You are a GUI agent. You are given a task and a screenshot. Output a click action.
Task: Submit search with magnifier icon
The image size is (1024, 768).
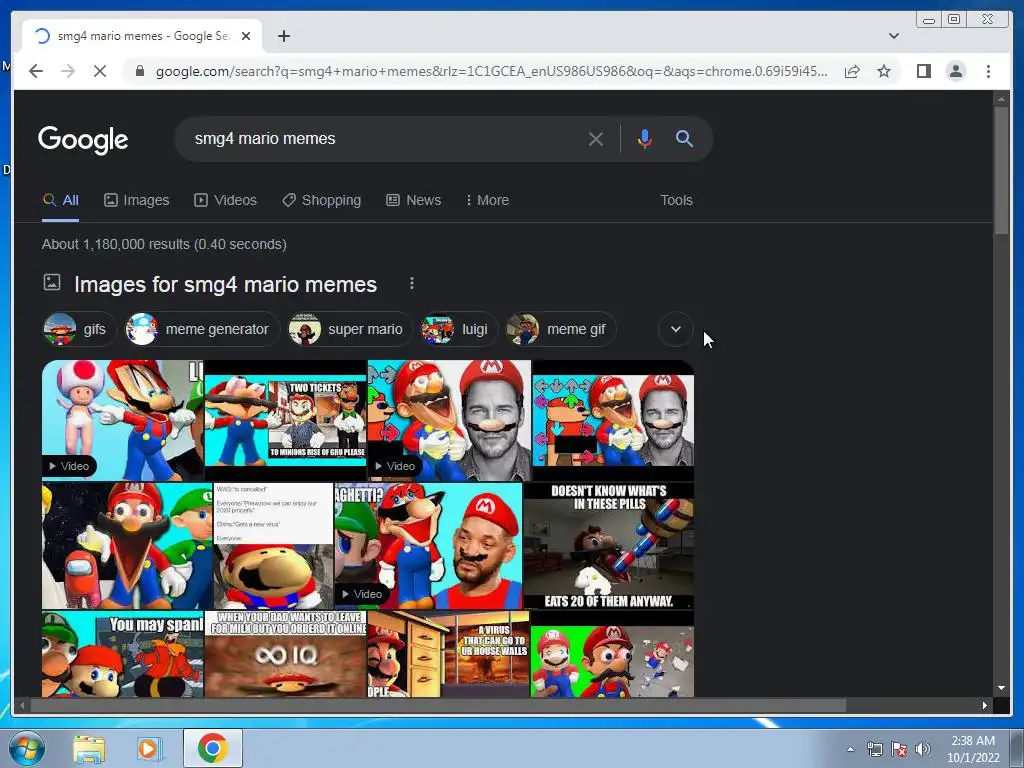(684, 138)
